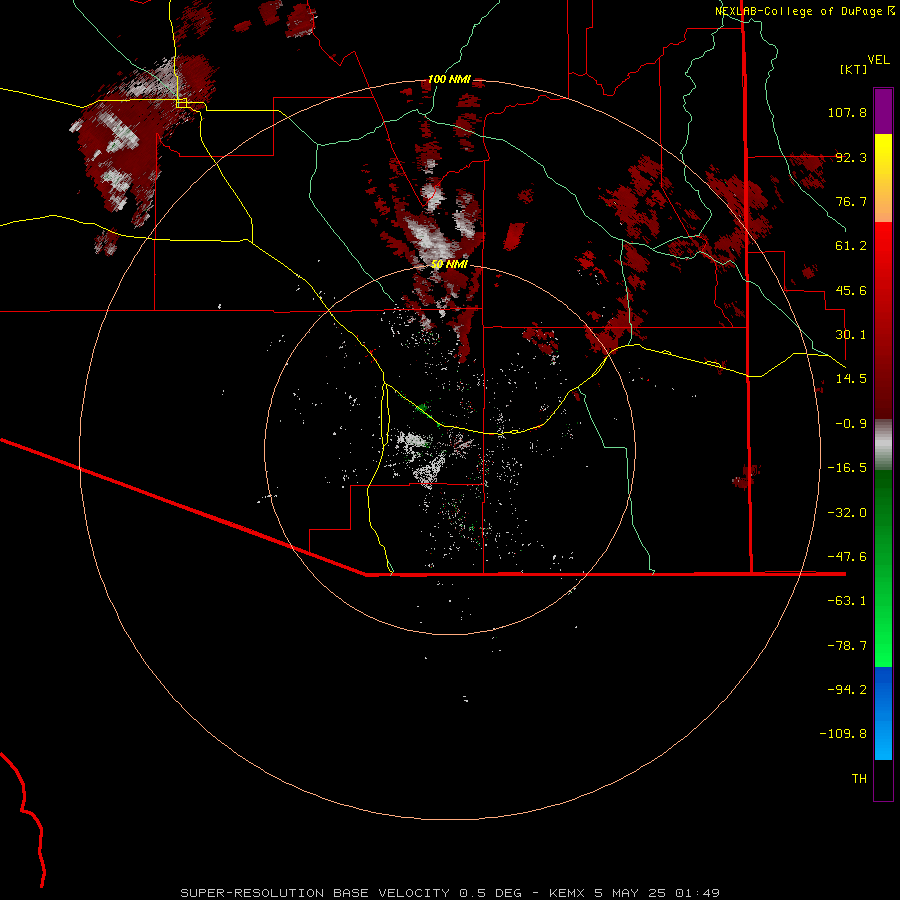Click the -78.7 velocity scale value
Image resolution: width=900 pixels, height=900 pixels.
(x=847, y=646)
